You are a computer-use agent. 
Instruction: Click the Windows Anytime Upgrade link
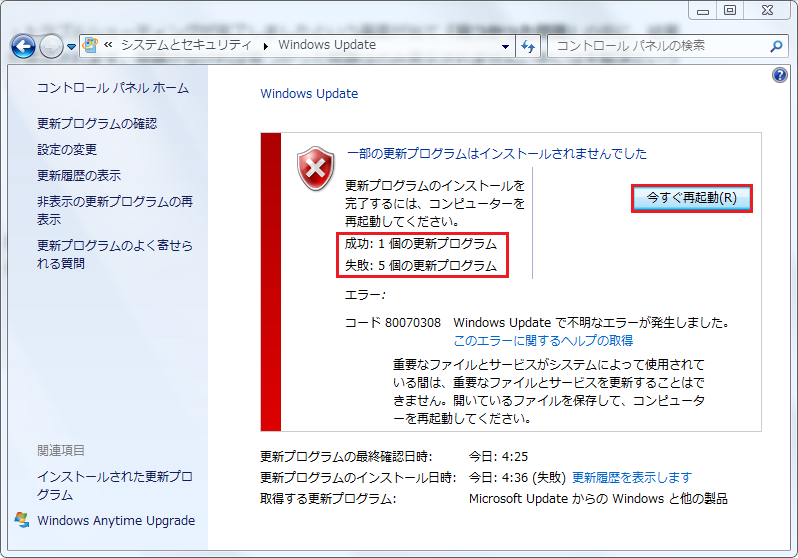pos(116,520)
